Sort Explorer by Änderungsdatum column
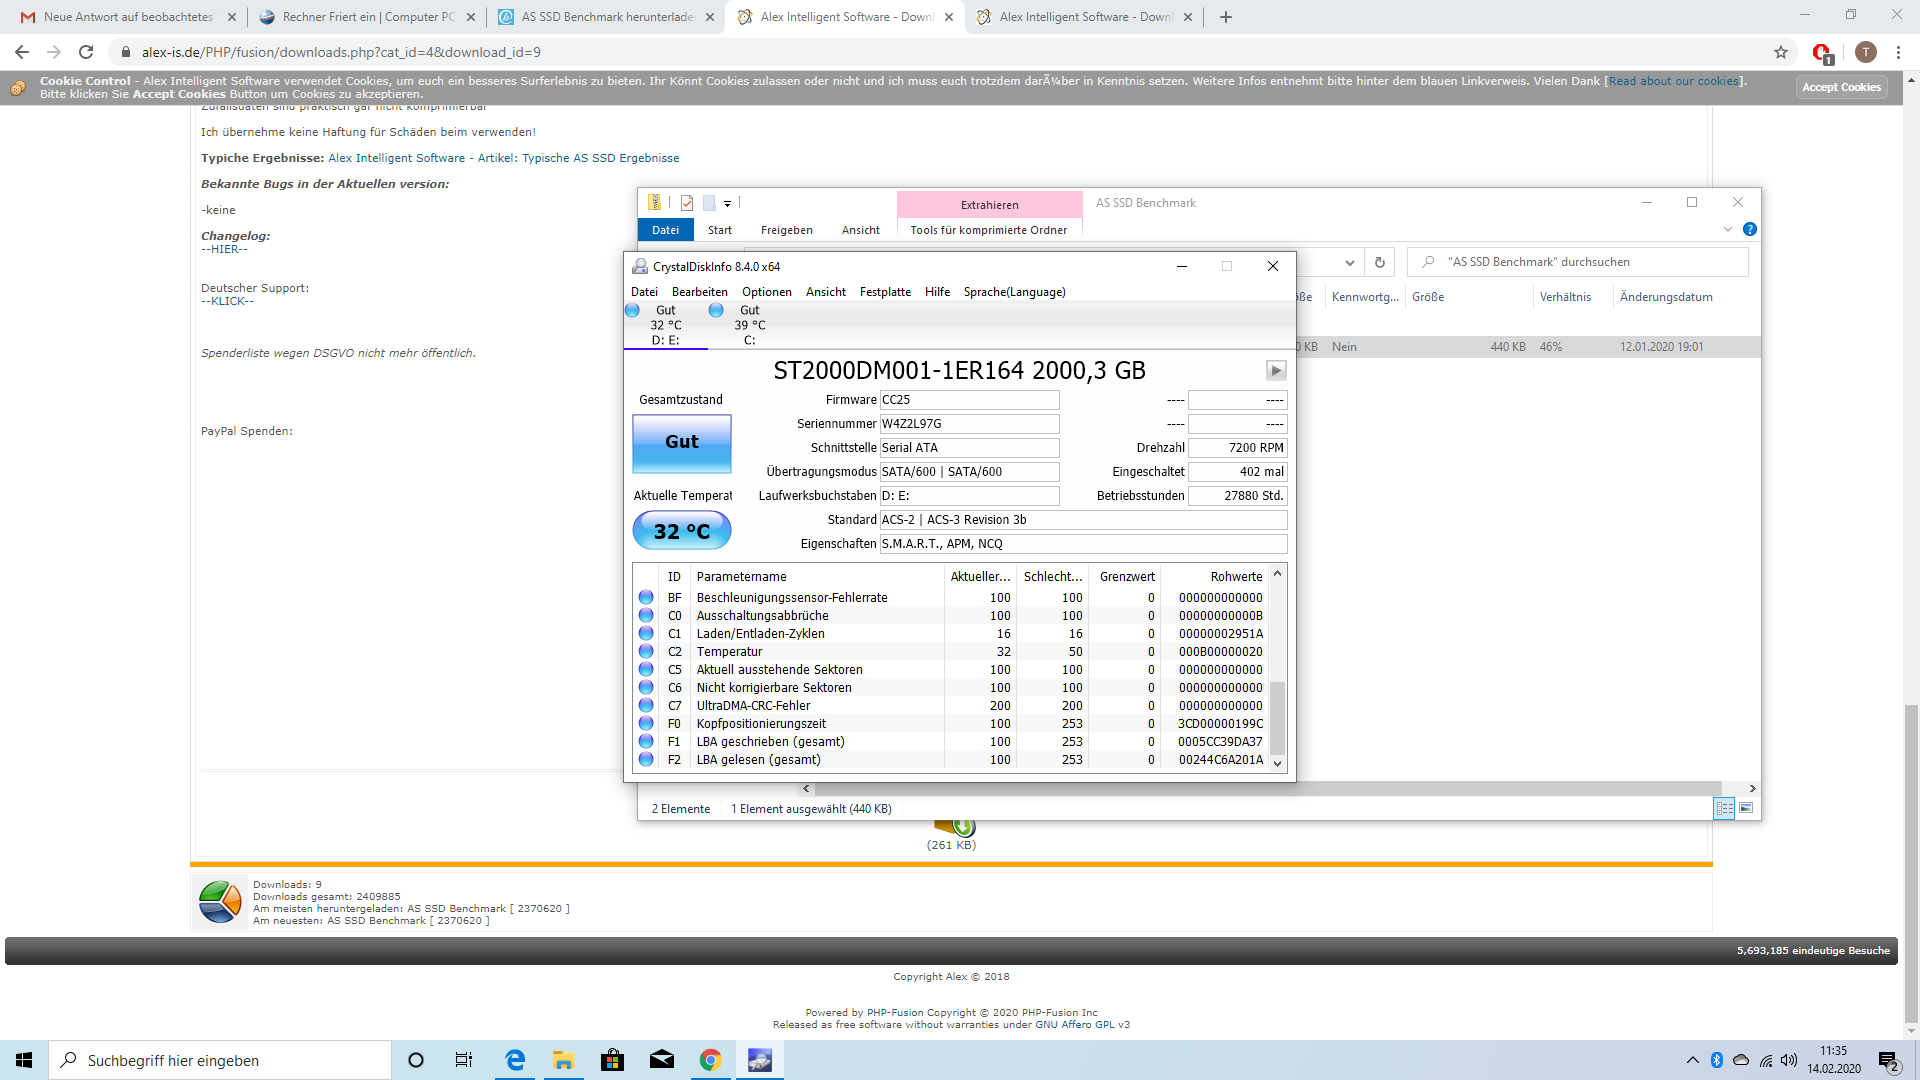1920x1080 pixels. point(1666,297)
